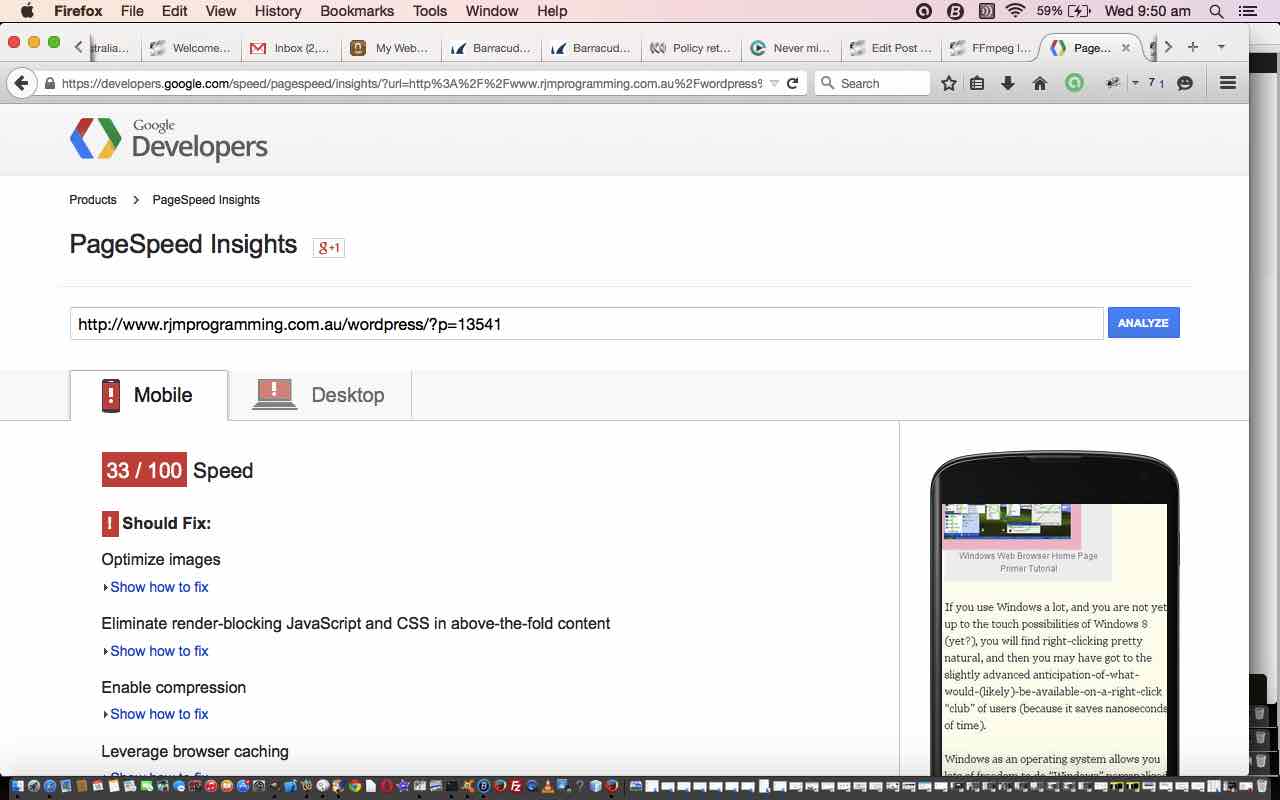Close the PageSpeed tab
Viewport: 1280px width, 800px height.
(x=1126, y=47)
